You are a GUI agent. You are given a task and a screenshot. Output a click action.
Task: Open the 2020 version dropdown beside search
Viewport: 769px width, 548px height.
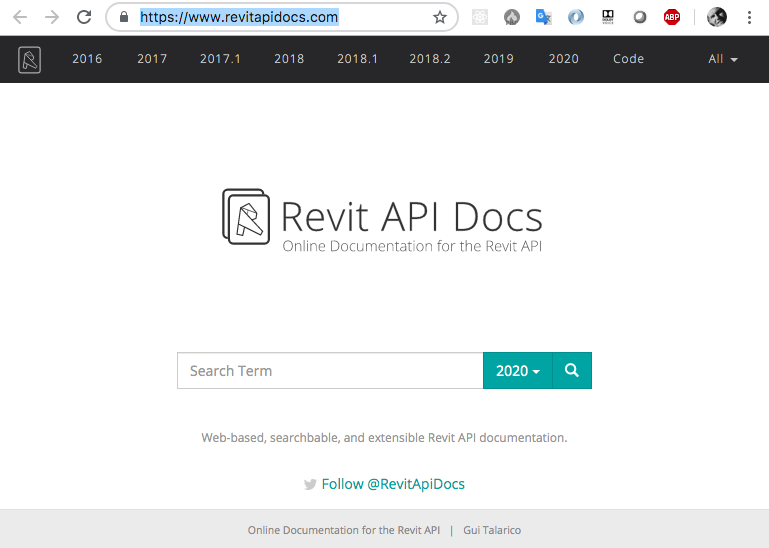point(517,370)
